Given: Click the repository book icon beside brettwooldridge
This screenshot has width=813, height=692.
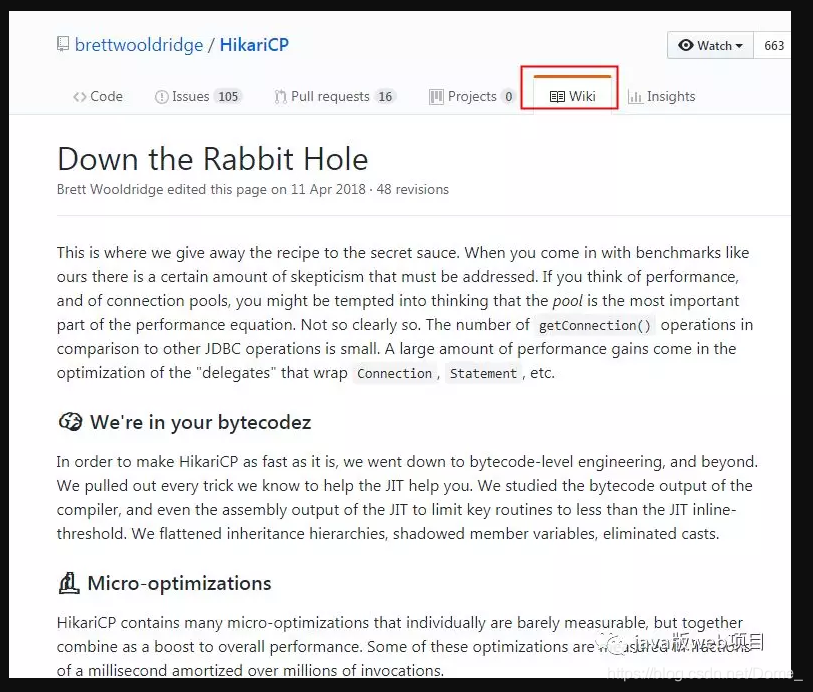Looking at the screenshot, I should pyautogui.click(x=63, y=44).
